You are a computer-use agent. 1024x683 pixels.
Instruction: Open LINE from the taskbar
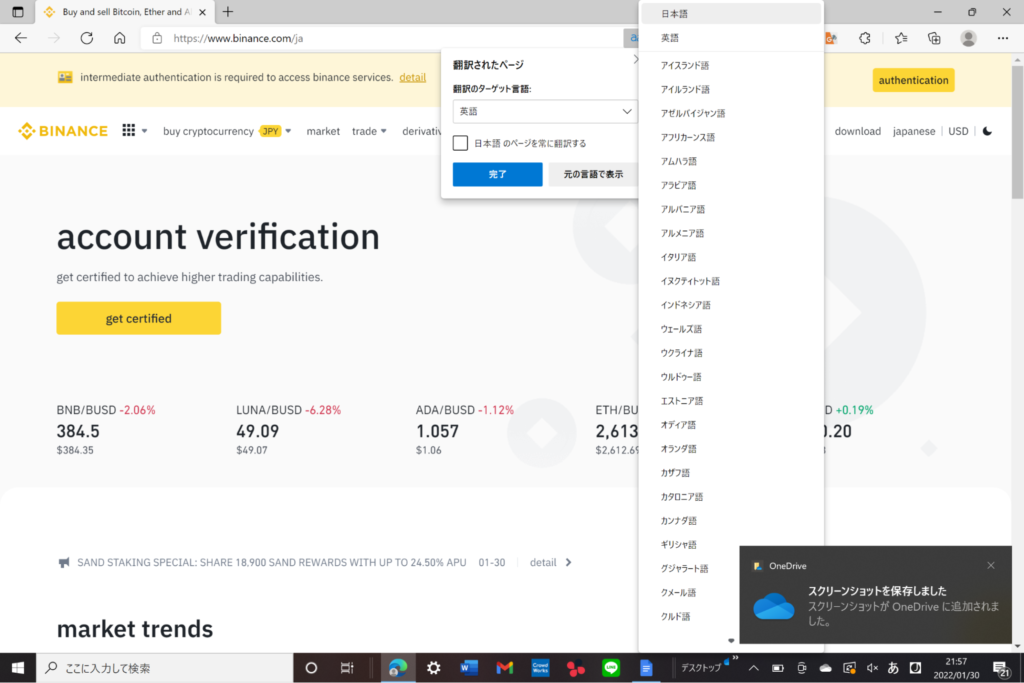611,668
